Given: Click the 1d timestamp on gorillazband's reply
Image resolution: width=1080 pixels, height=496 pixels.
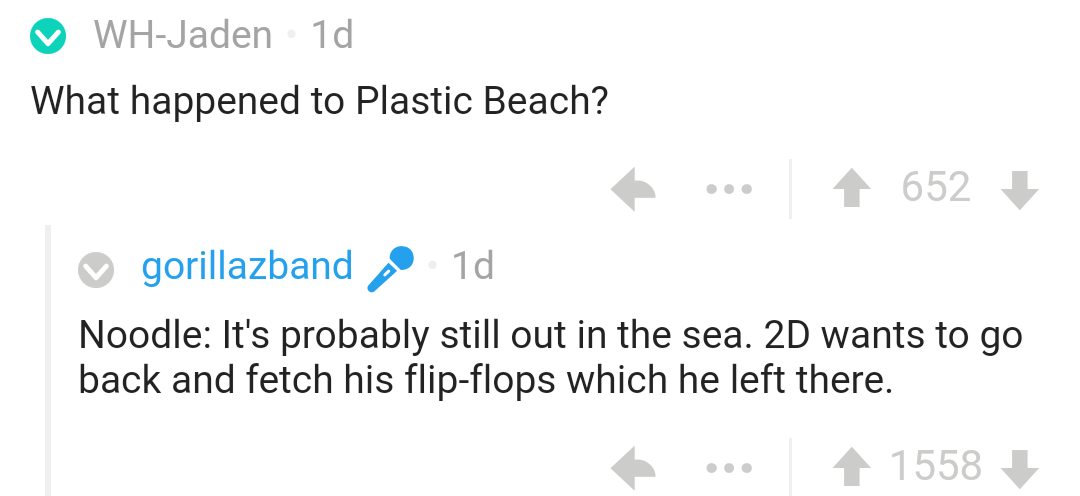Looking at the screenshot, I should [472, 266].
